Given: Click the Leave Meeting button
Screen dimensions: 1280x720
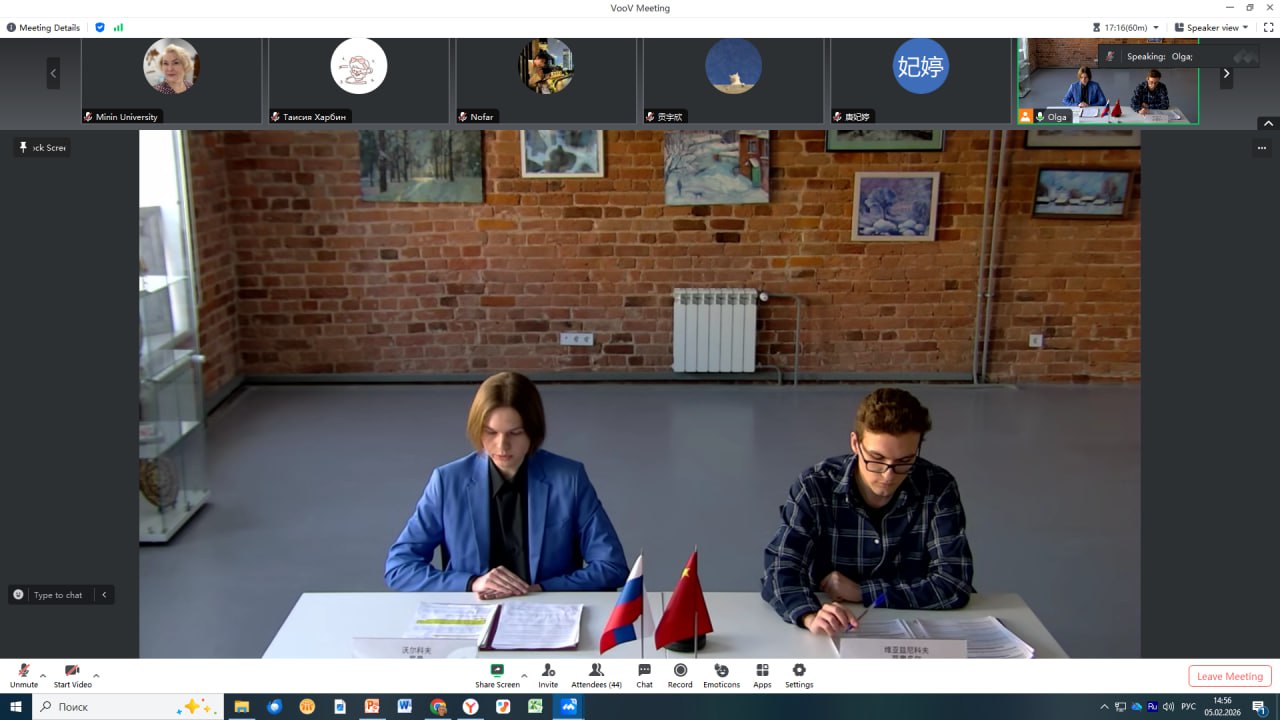Looking at the screenshot, I should [x=1230, y=676].
